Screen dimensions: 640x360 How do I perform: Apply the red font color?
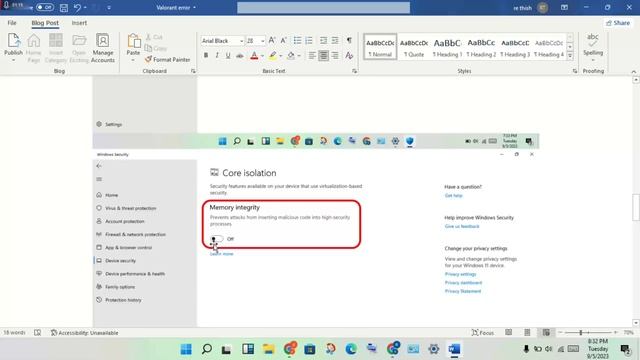tap(254, 56)
